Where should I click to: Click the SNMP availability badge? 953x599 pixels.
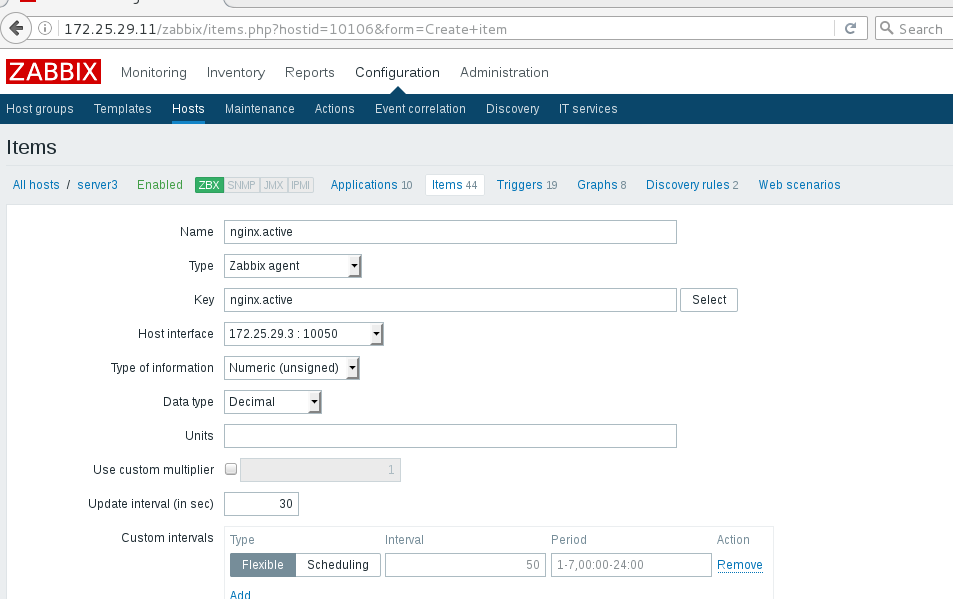pyautogui.click(x=241, y=185)
